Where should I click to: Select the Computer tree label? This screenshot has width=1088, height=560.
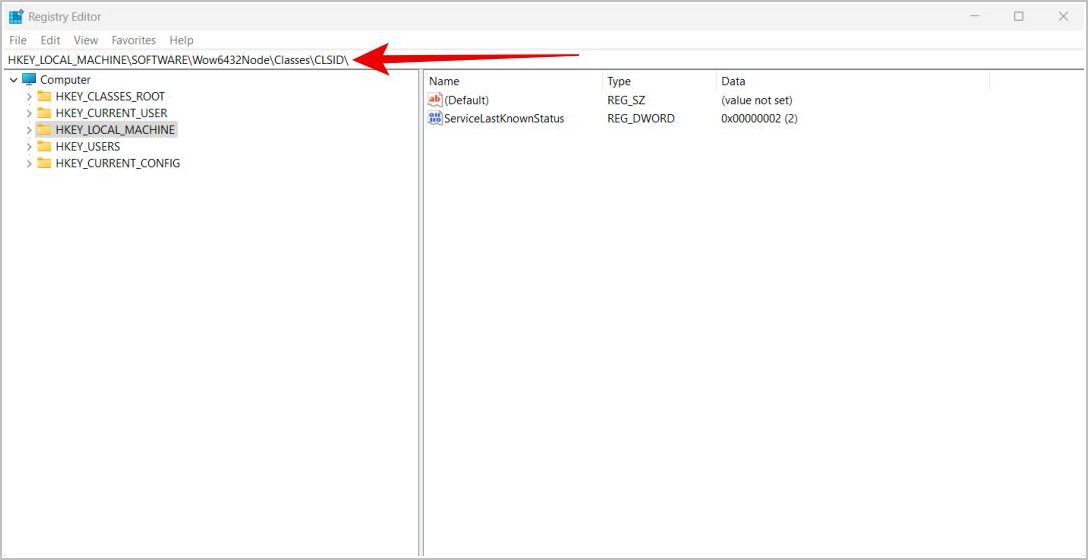click(65, 80)
